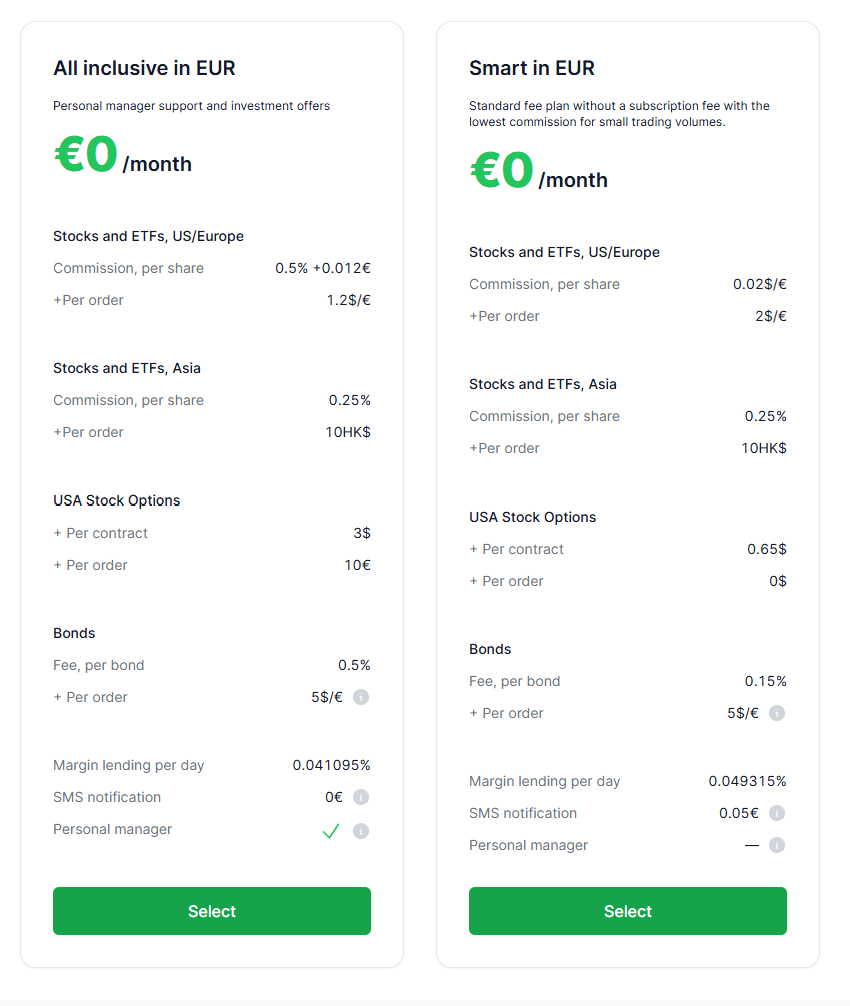Click "Stocks and ETFs, Asia" in the Smart card

pyautogui.click(x=543, y=384)
